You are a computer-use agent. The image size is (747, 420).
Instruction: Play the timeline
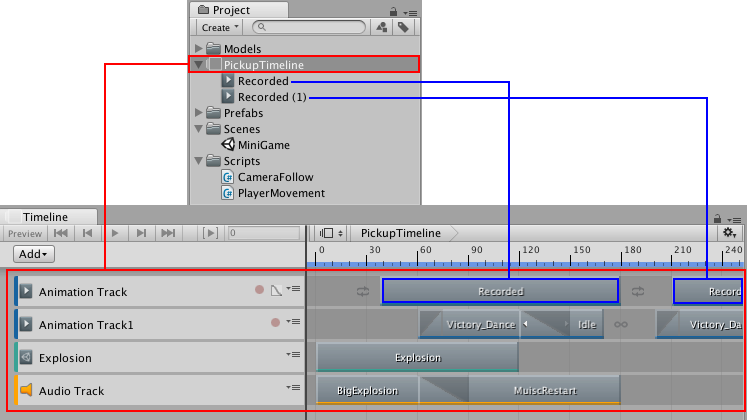pos(115,233)
